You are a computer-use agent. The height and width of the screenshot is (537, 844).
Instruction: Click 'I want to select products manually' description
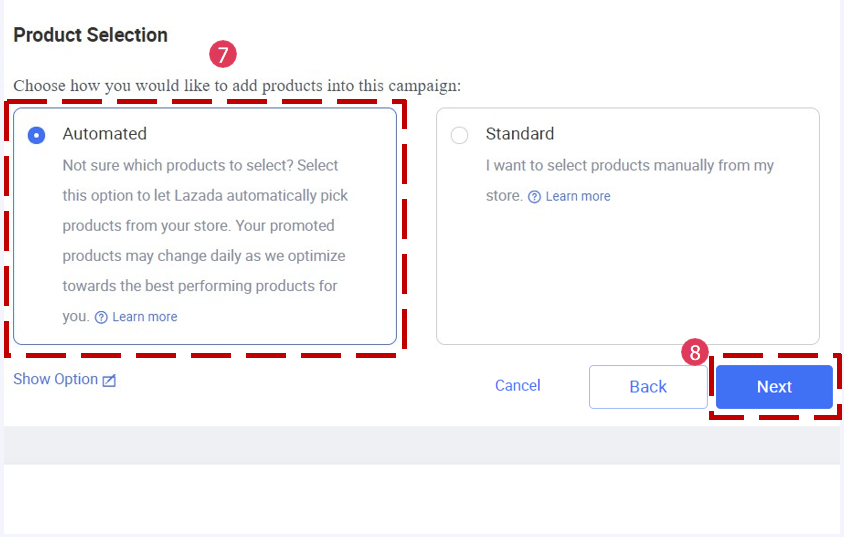[x=629, y=180]
